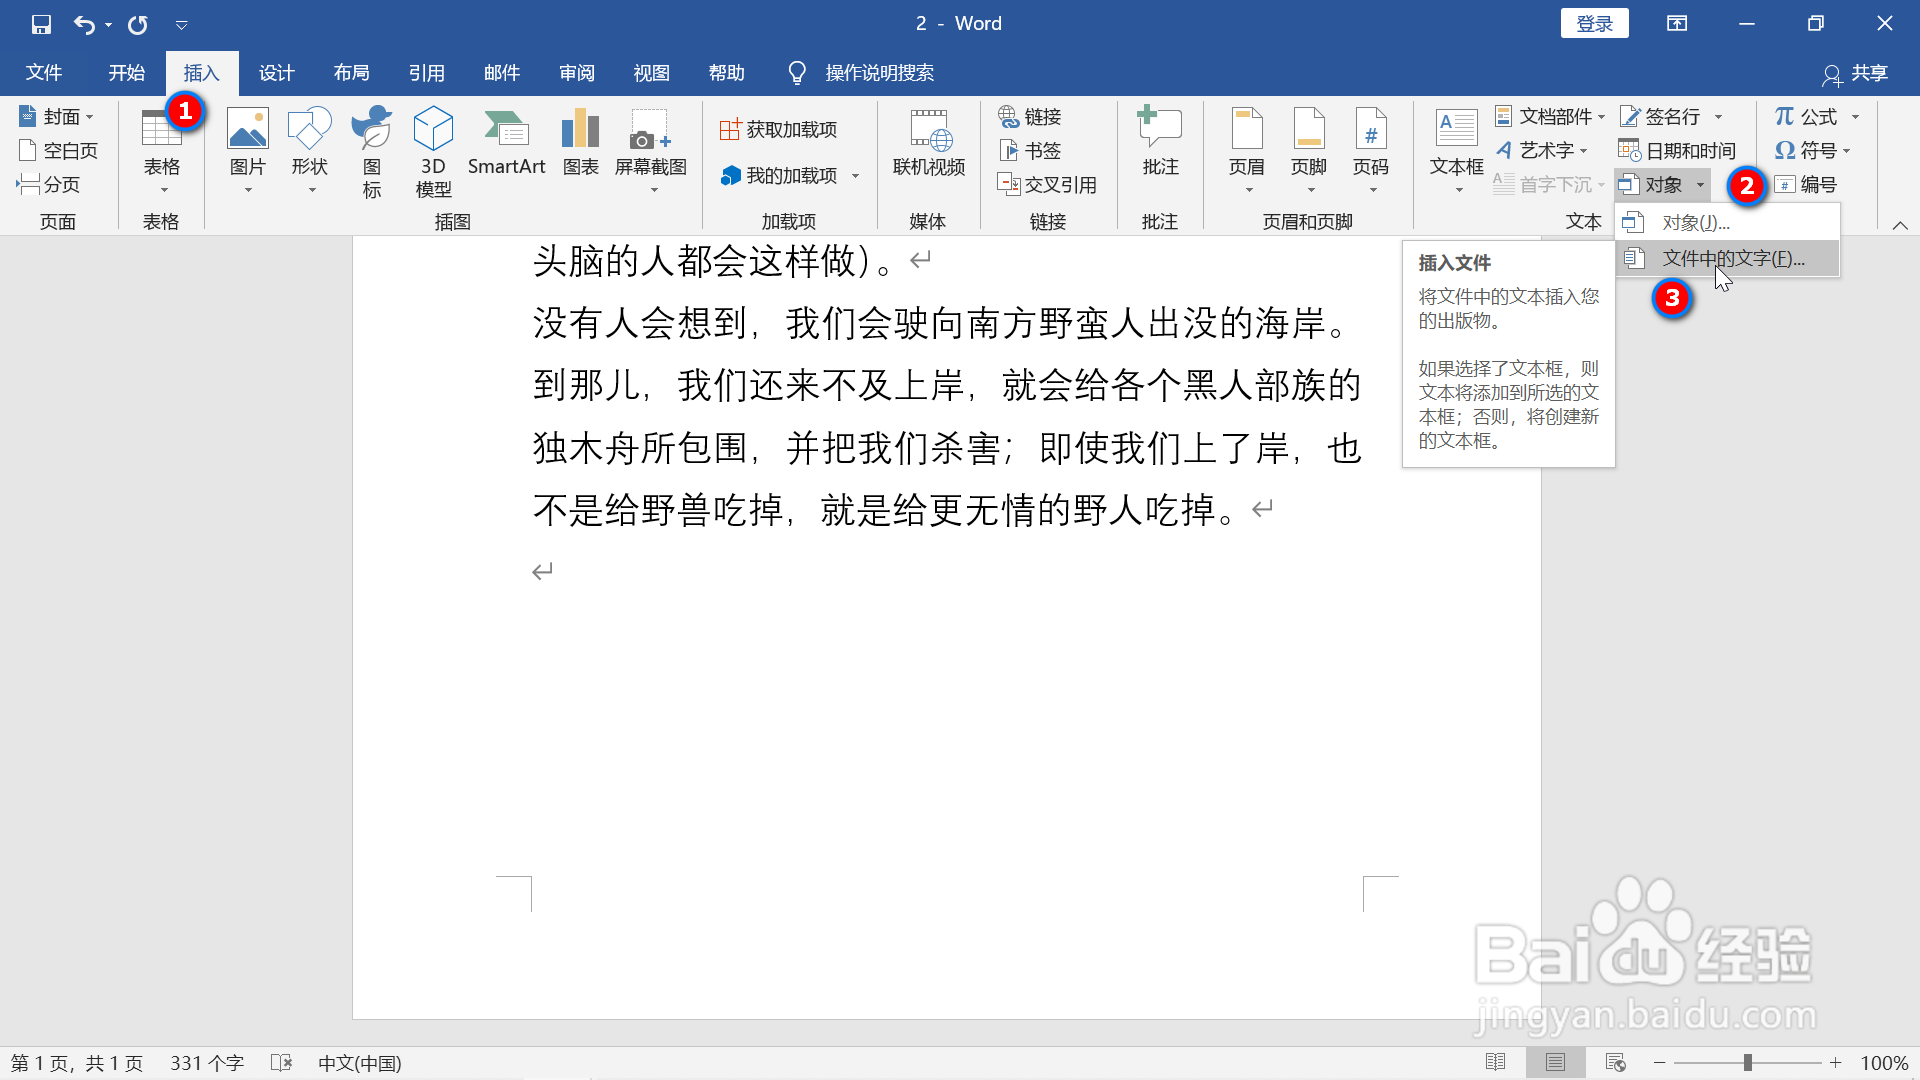This screenshot has width=1920, height=1080.
Task: Choose 文件中的文字(F)... menu entry
Action: point(1732,259)
